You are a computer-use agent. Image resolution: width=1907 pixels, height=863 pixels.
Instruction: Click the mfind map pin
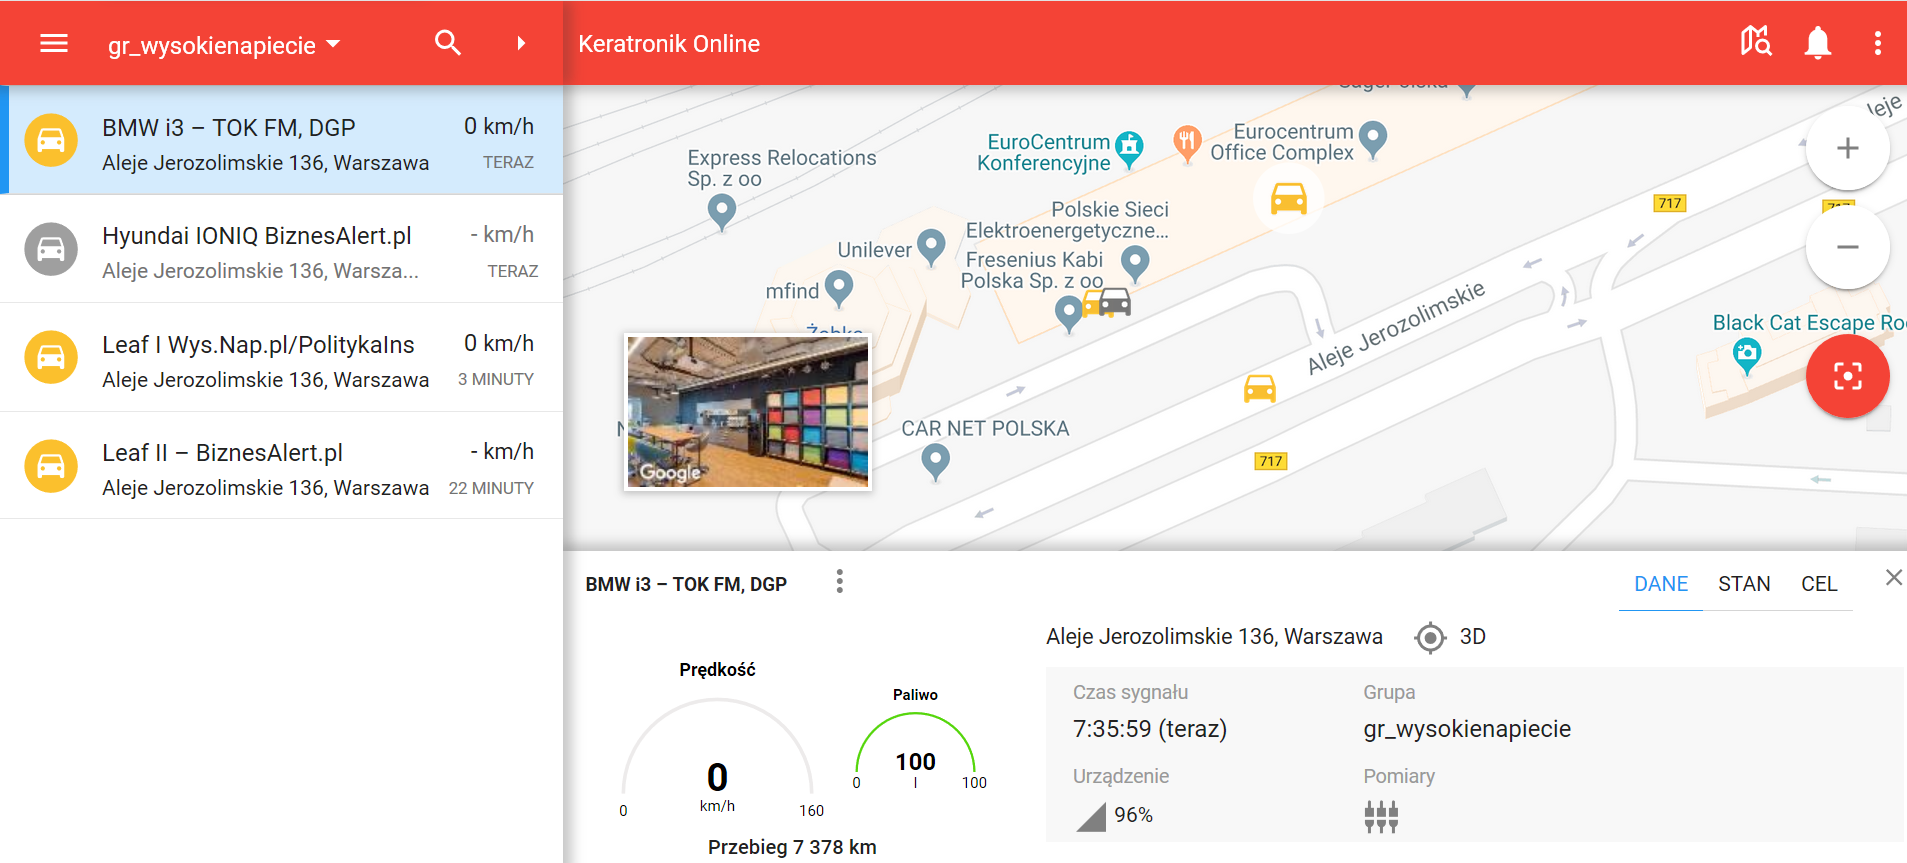[839, 288]
